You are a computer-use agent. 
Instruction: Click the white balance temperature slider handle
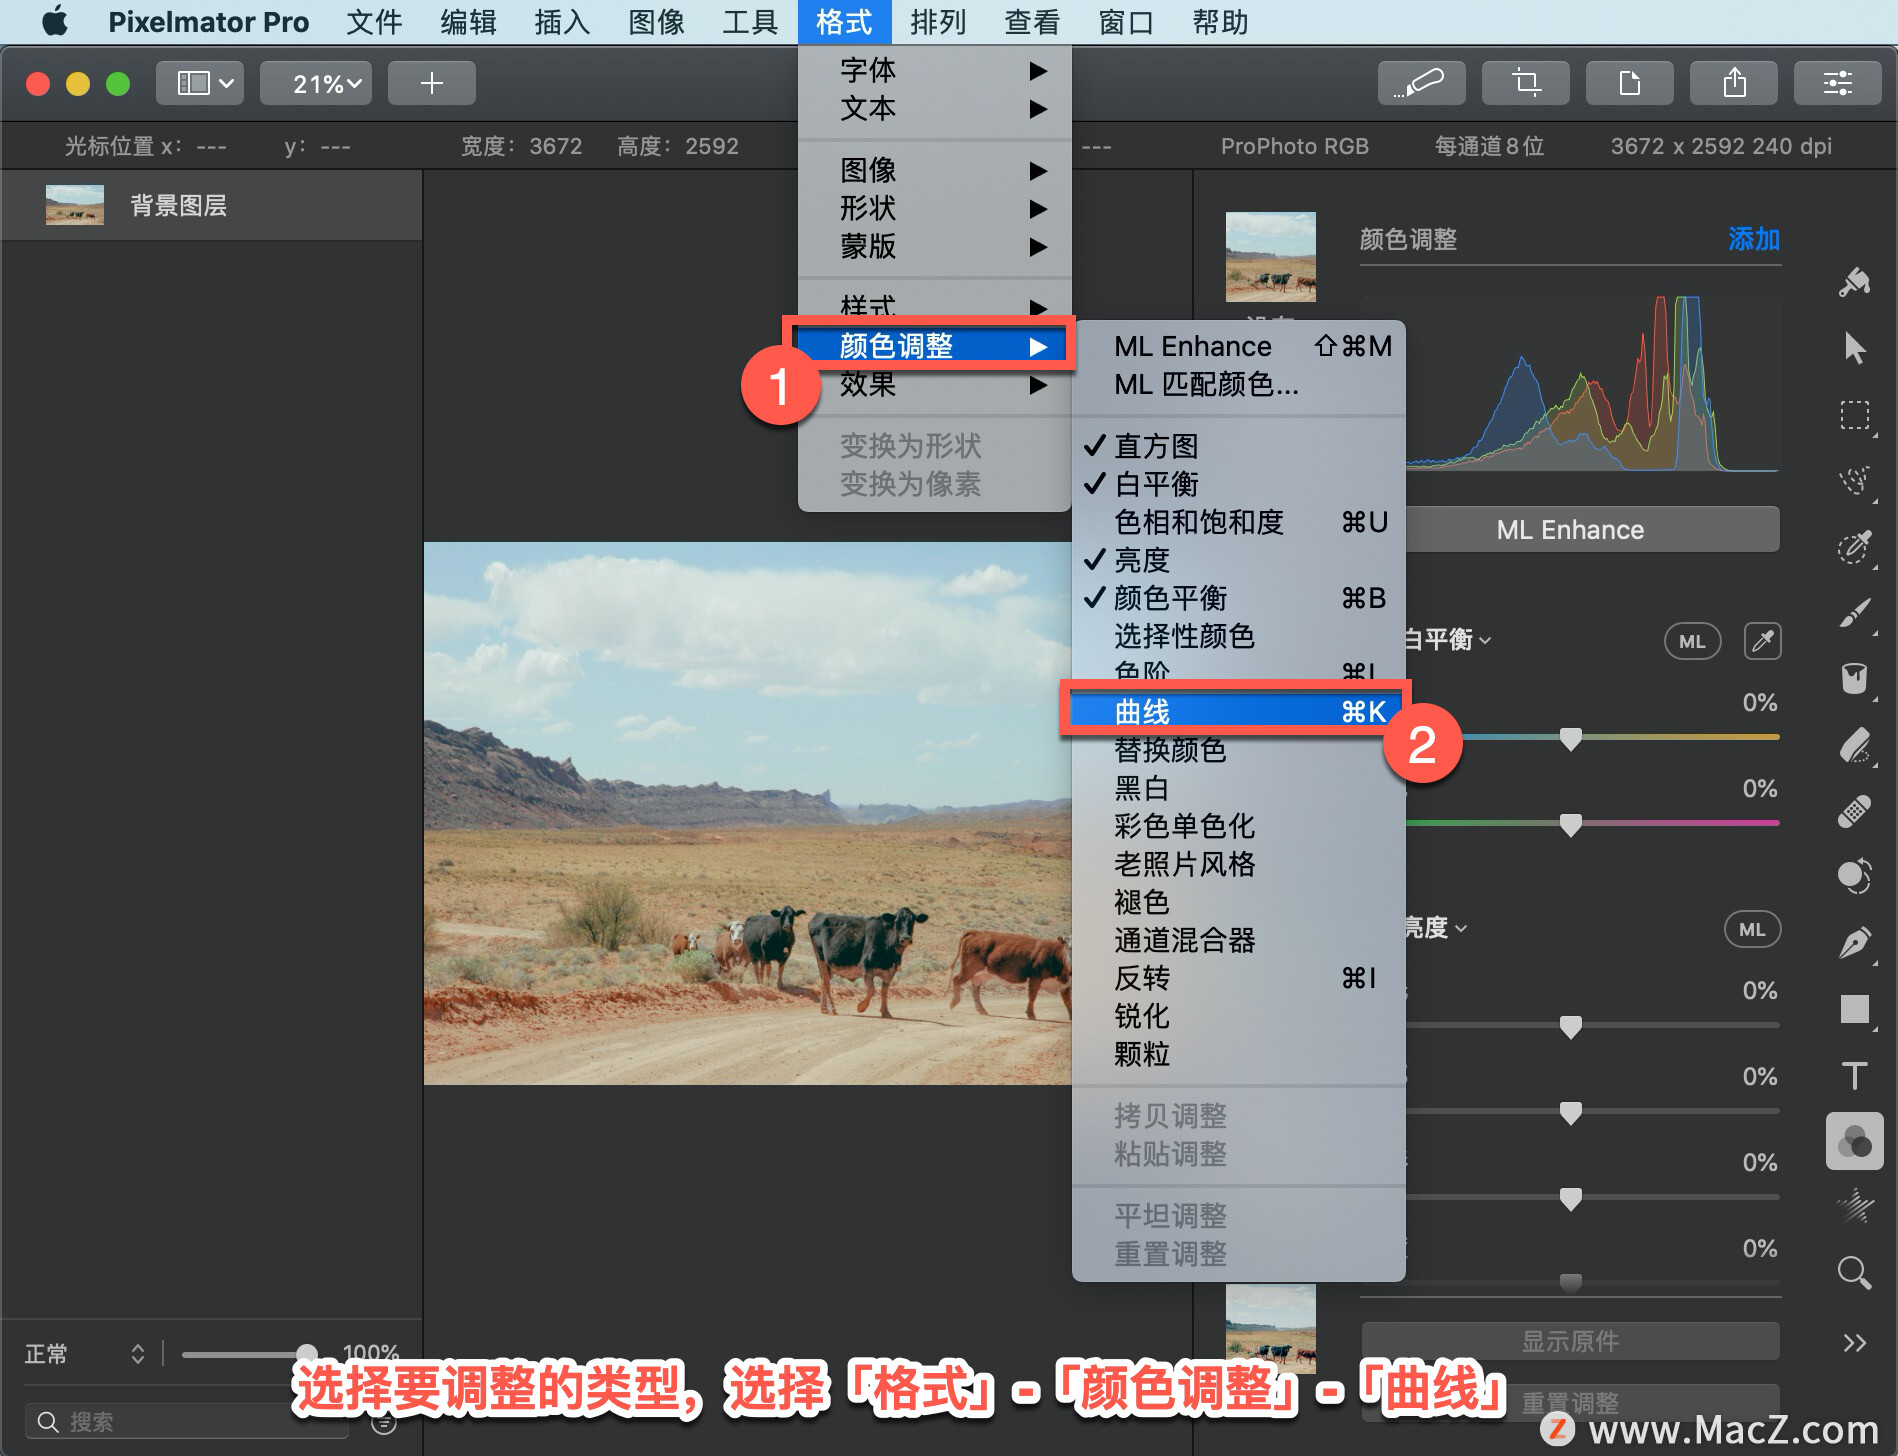pos(1570,739)
